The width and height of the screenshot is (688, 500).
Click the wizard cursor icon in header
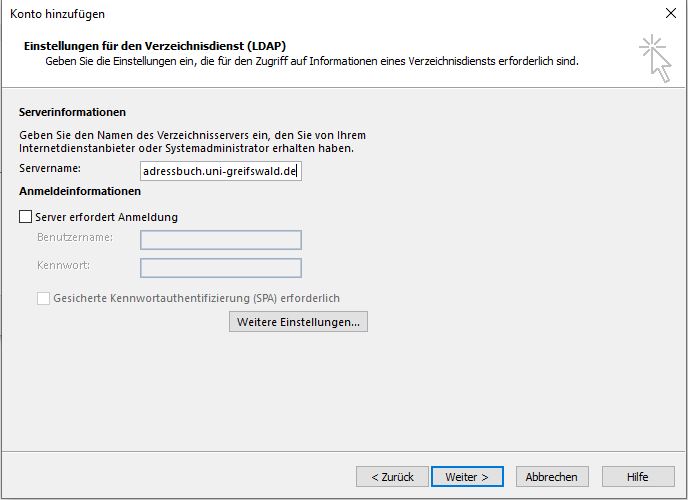click(655, 56)
